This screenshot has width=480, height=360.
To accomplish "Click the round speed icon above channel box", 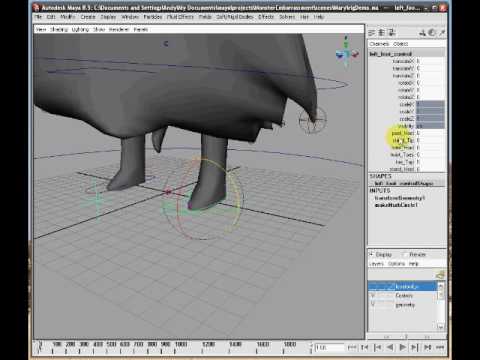I will [x=432, y=32].
